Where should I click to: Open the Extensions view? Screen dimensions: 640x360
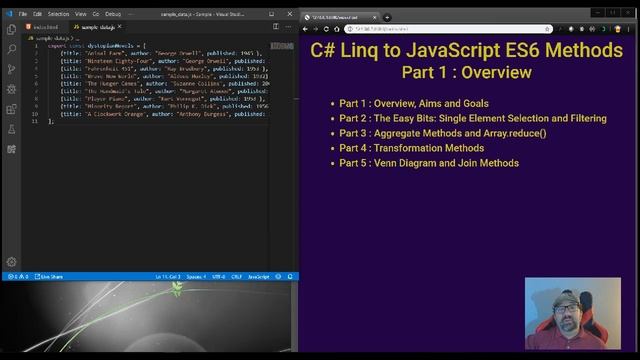(x=11, y=109)
